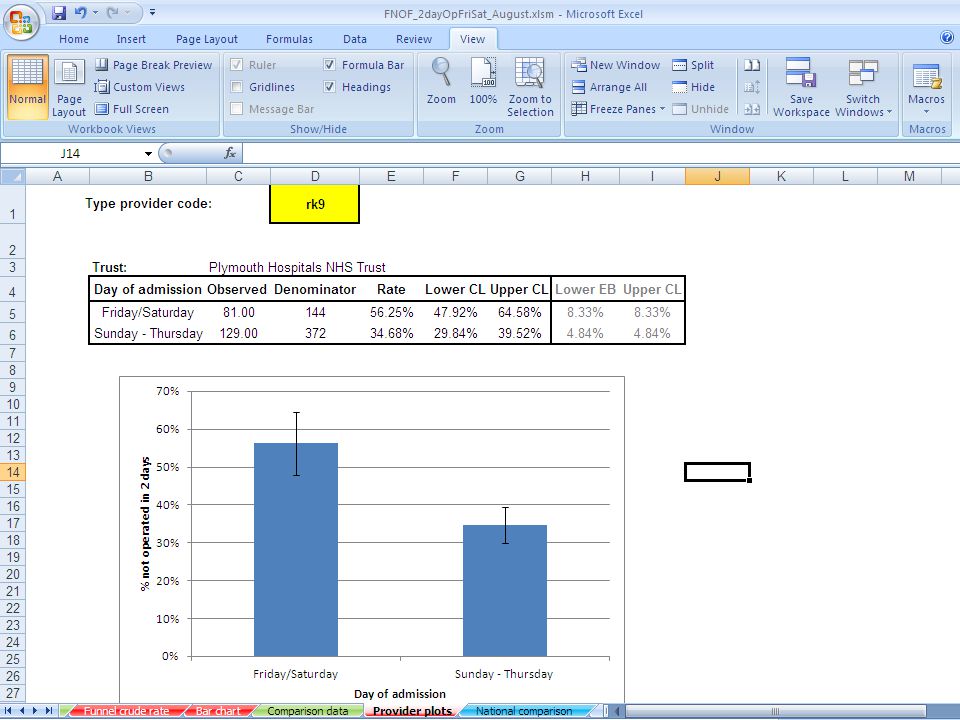The width and height of the screenshot is (960, 720).
Task: Click Synchronous Scrolling icon
Action: pos(752,87)
